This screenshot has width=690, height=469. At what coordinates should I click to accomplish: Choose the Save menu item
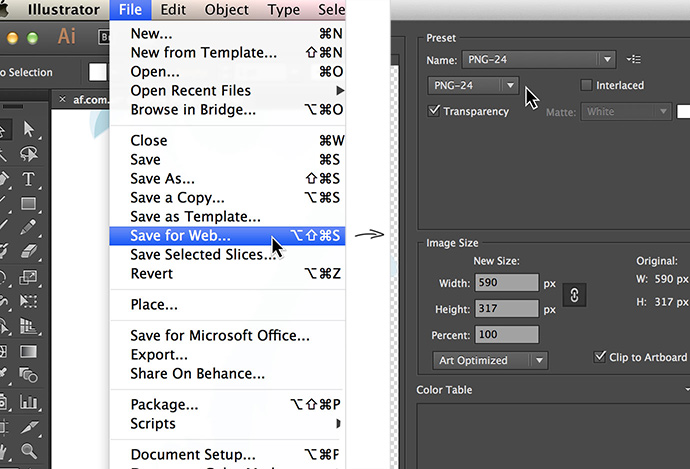pyautogui.click(x=227, y=159)
